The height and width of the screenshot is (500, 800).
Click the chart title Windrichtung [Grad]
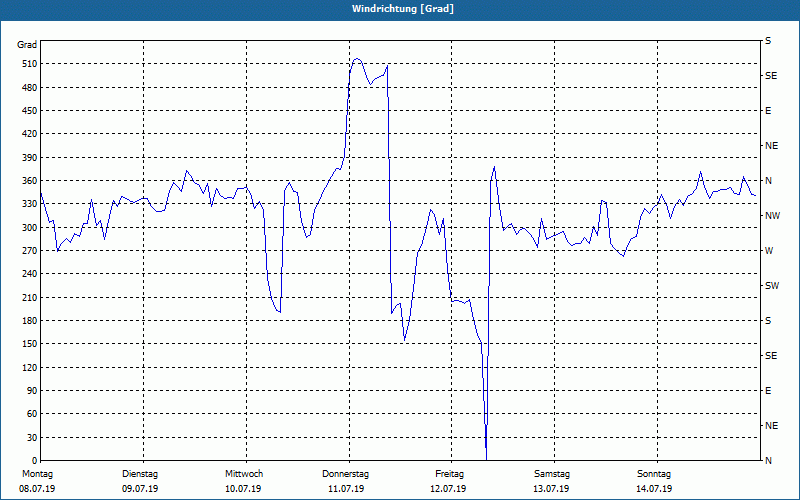(403, 9)
